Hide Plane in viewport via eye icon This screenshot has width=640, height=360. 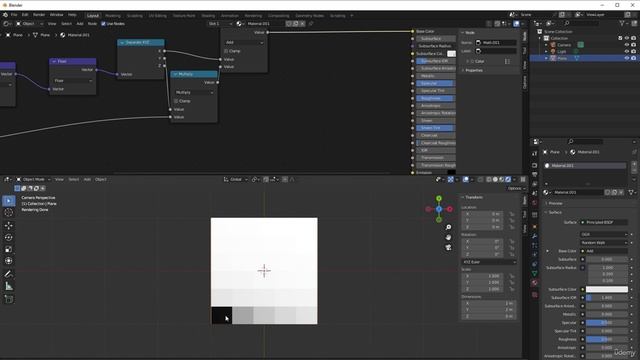point(627,58)
